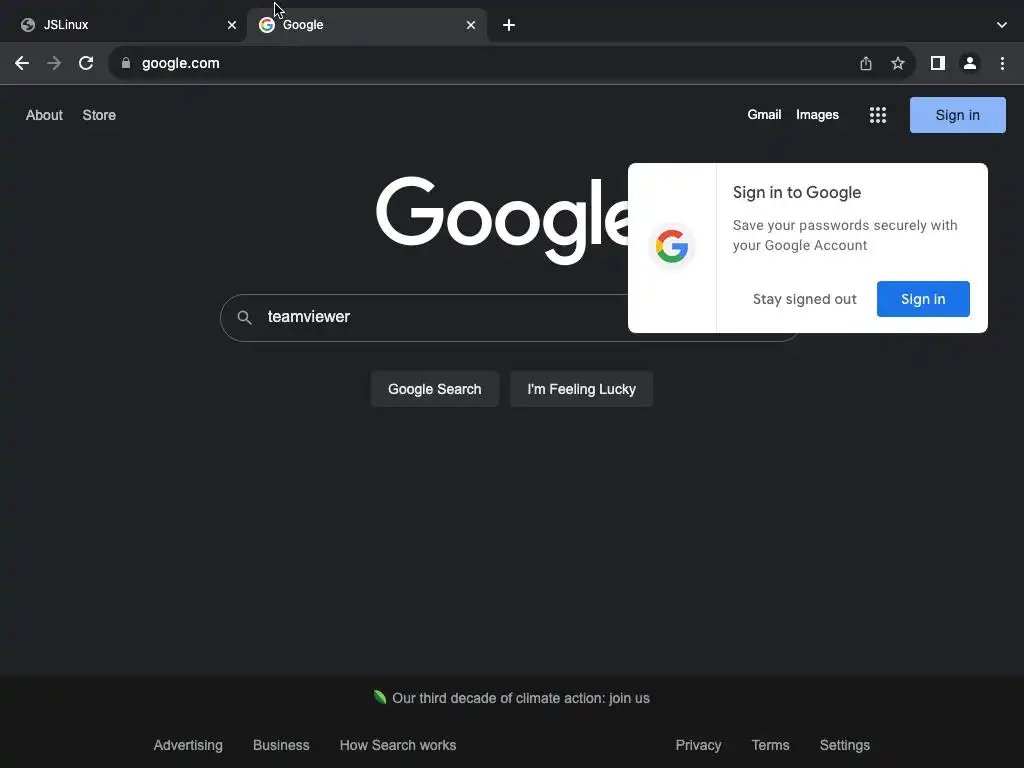Open a new tab with the plus button
Image resolution: width=1024 pixels, height=768 pixels.
pos(509,25)
